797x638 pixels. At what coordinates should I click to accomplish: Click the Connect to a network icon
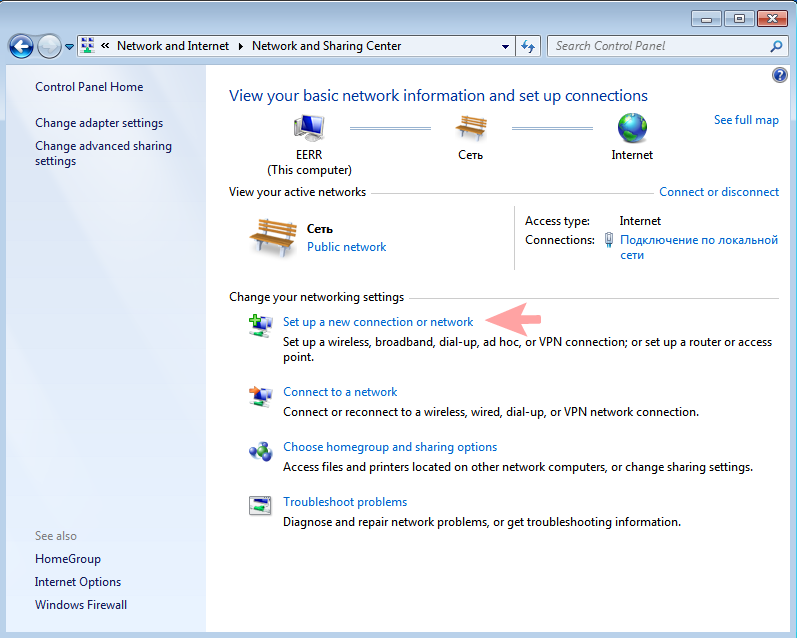click(x=261, y=396)
